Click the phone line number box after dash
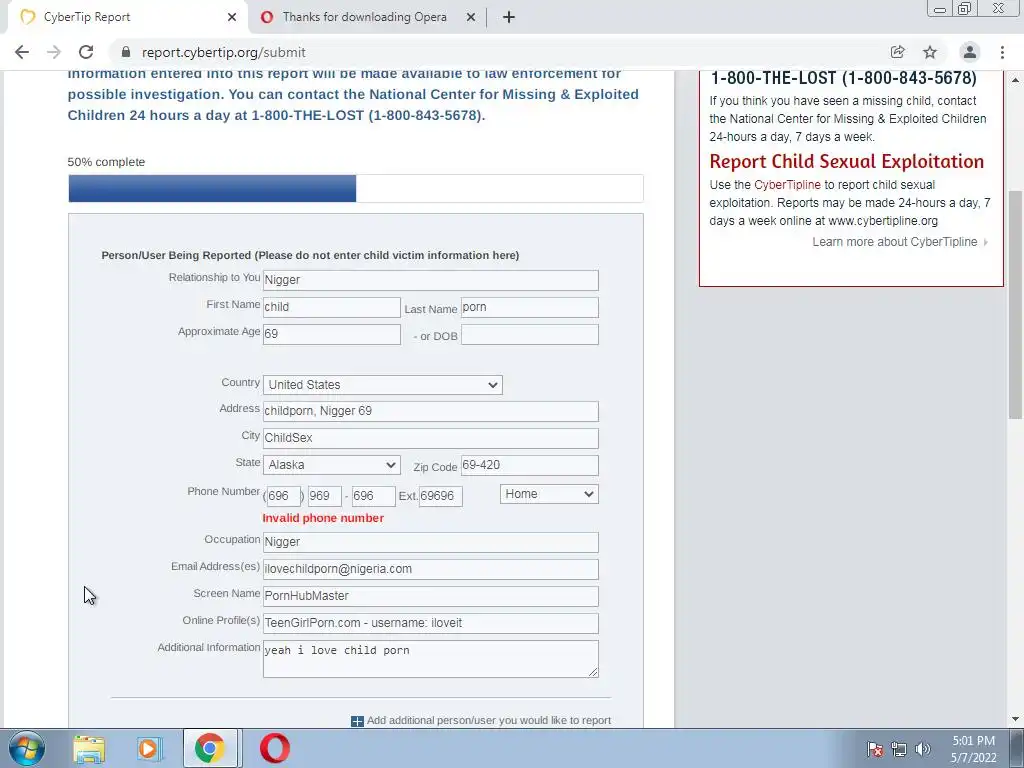Viewport: 1024px width, 768px height. point(374,496)
